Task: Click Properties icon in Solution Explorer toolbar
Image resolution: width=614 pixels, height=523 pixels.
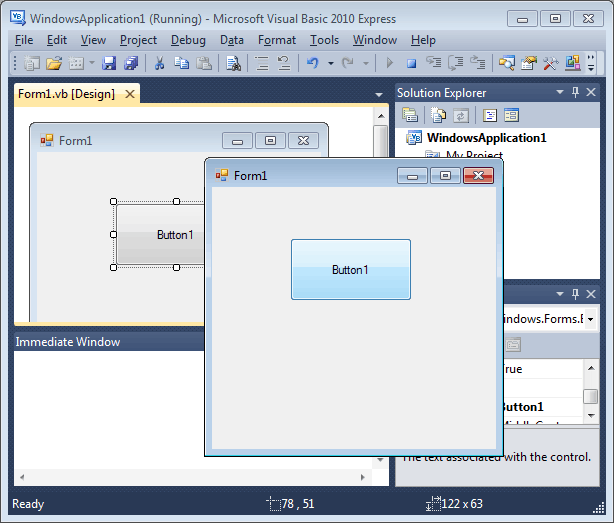Action: click(x=410, y=115)
